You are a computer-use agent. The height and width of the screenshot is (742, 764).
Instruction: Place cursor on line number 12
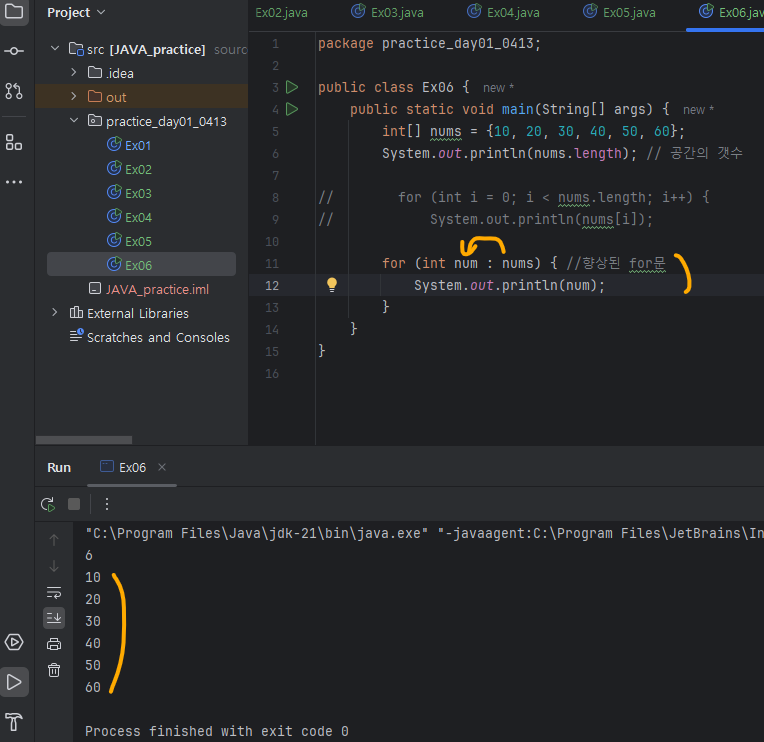pyautogui.click(x=272, y=285)
